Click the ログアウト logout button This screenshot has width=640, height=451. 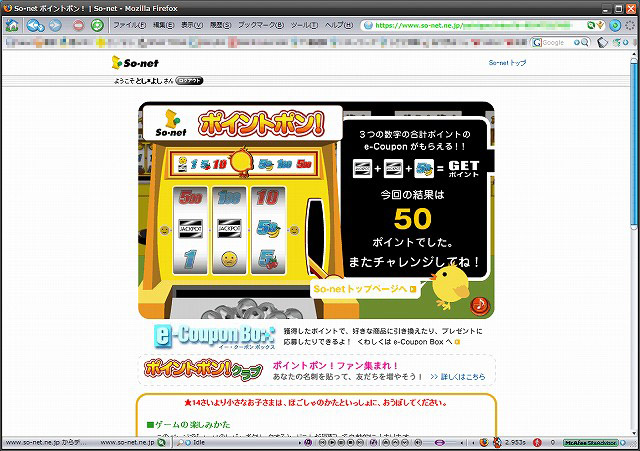(x=189, y=81)
